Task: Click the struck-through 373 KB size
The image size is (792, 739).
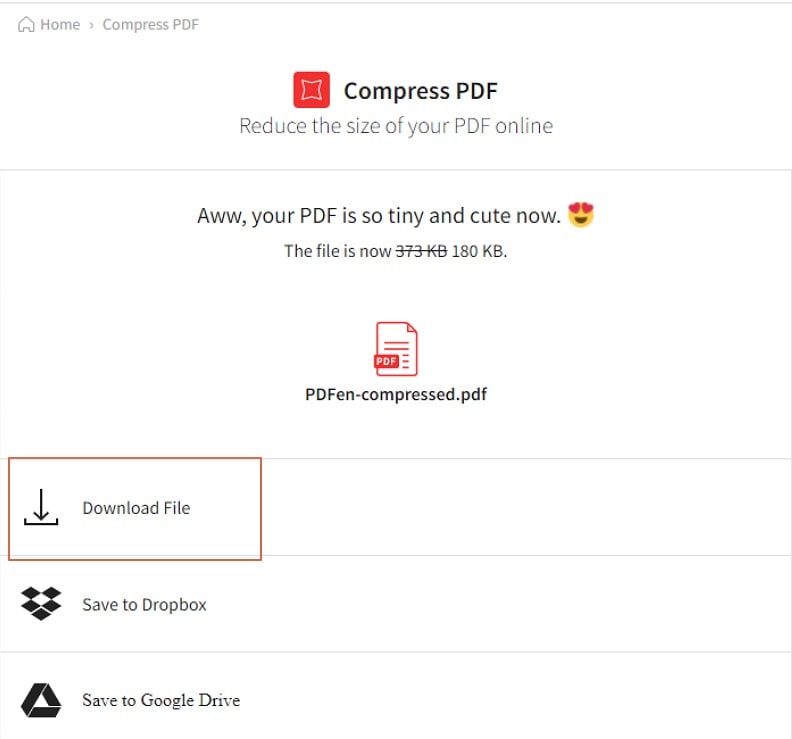Action: point(421,251)
